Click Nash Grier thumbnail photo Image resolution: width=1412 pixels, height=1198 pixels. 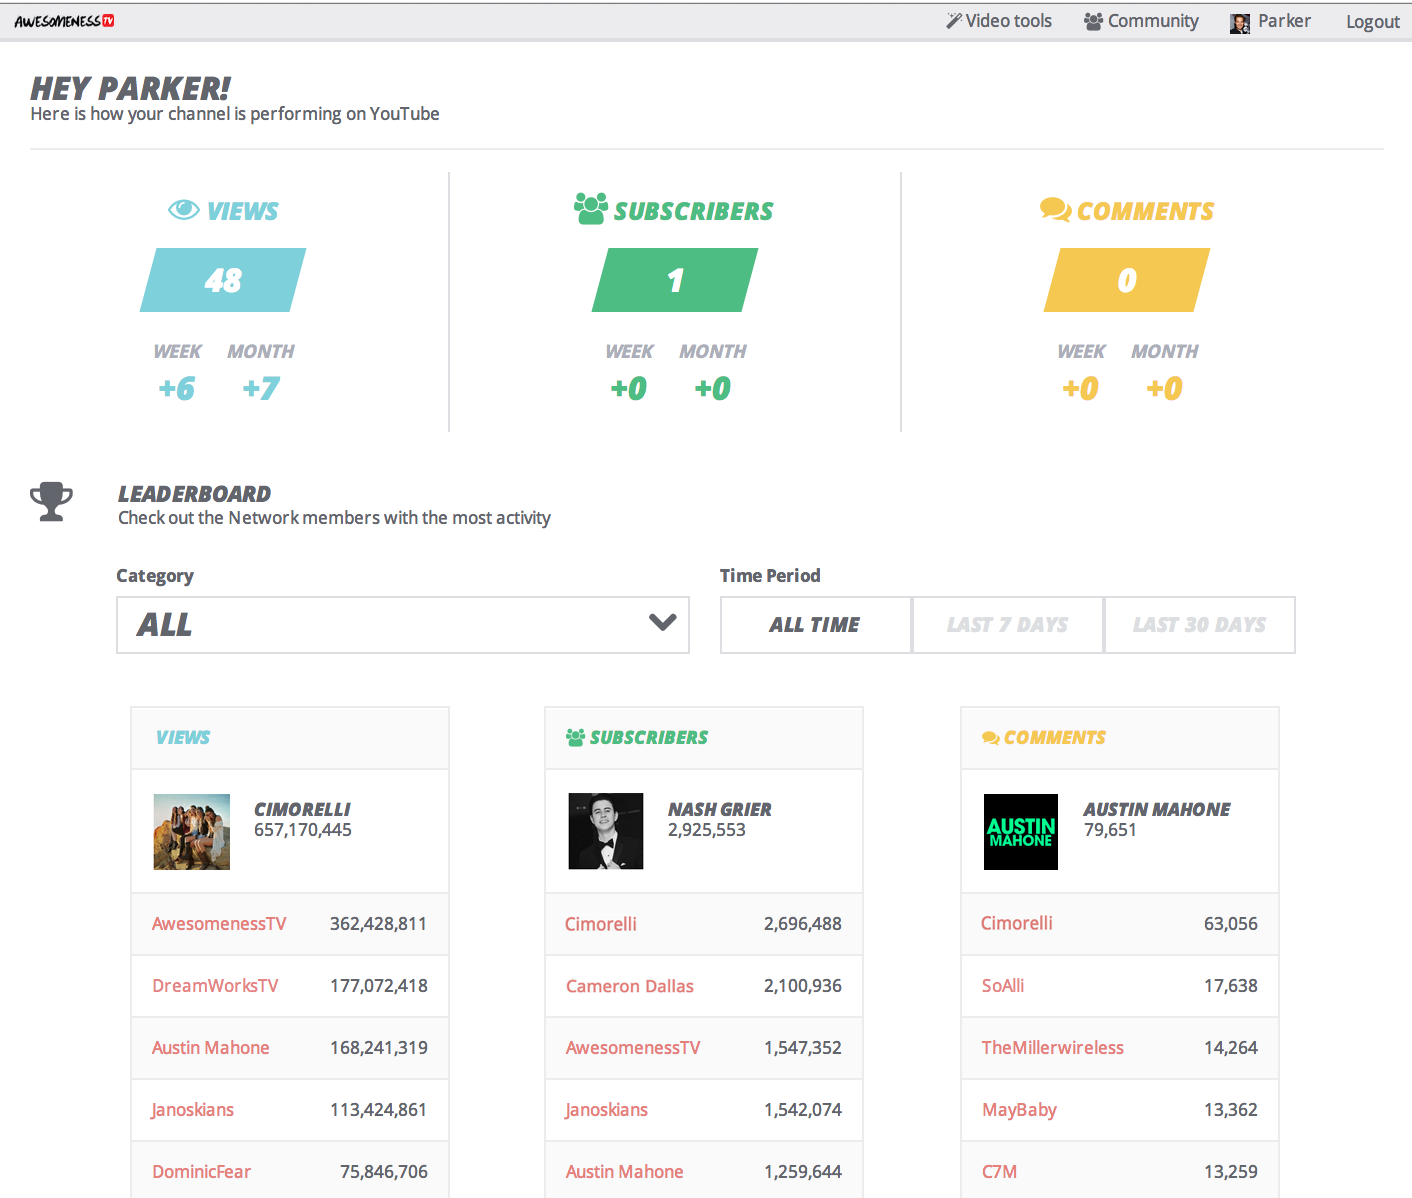pos(606,831)
